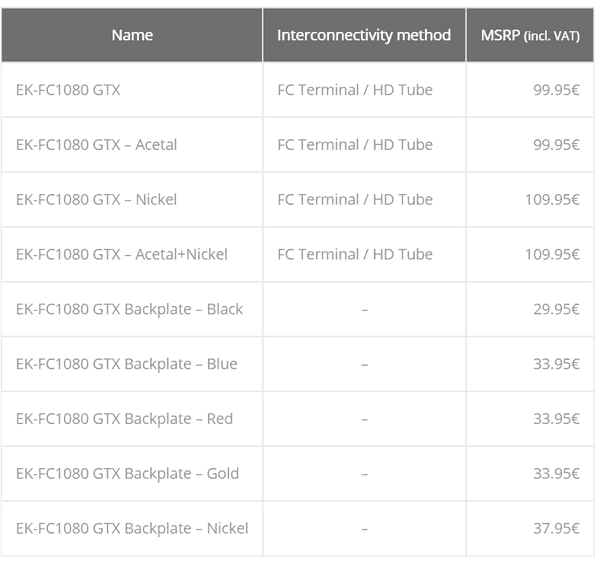Click the Interconnectivity method column header
This screenshot has height=564, width=600.
[x=364, y=35]
